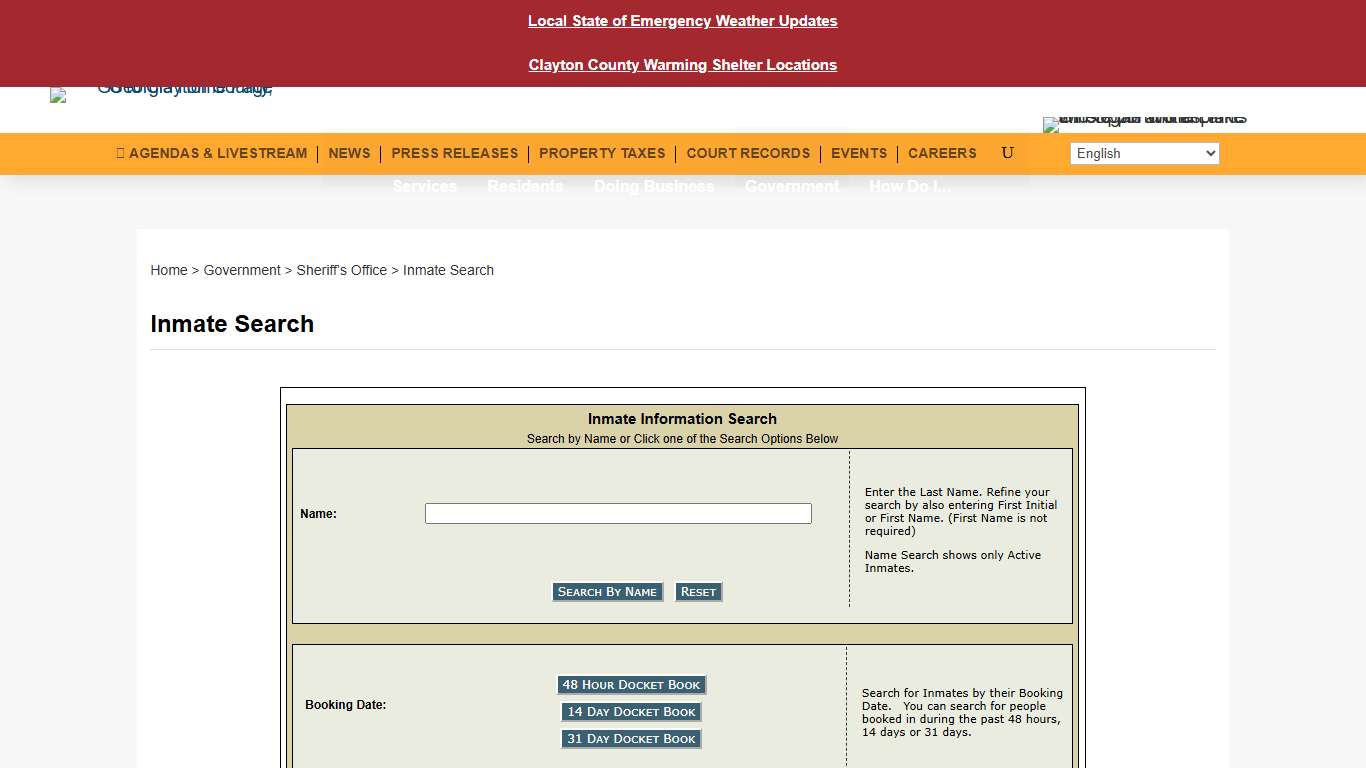Open site search via the U icon

pos(1007,153)
